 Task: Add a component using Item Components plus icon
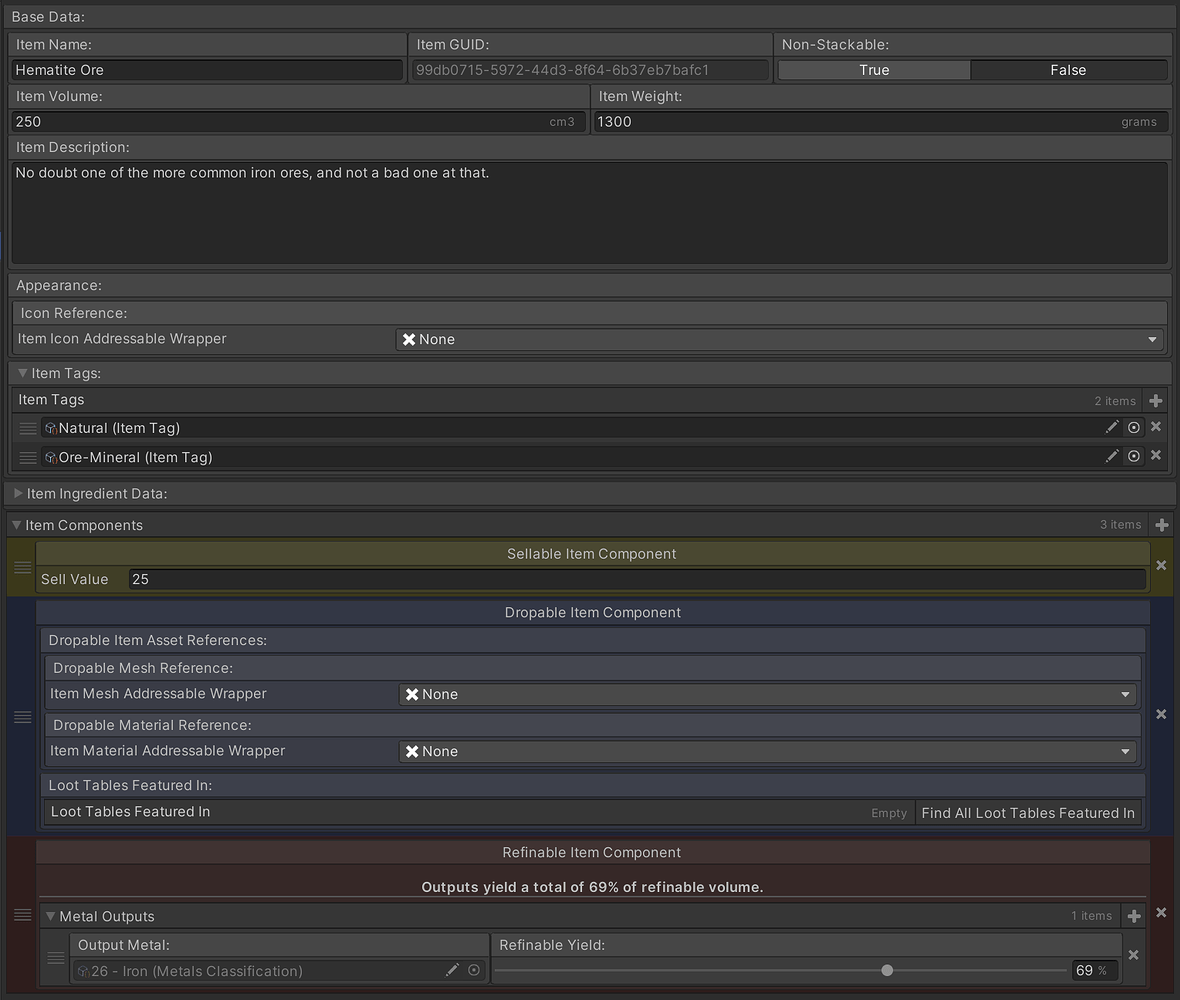(1162, 524)
